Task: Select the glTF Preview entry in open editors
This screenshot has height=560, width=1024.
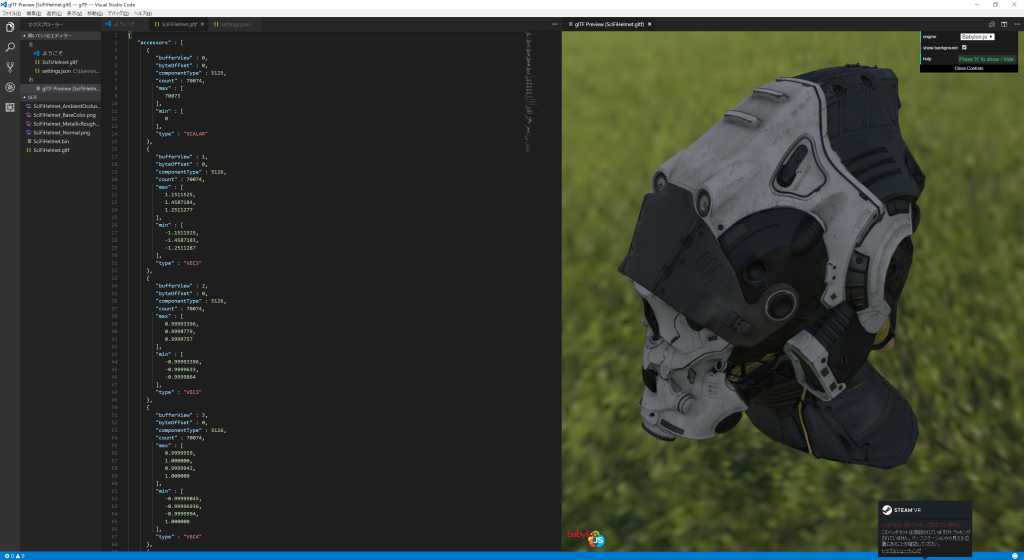Action: point(60,88)
